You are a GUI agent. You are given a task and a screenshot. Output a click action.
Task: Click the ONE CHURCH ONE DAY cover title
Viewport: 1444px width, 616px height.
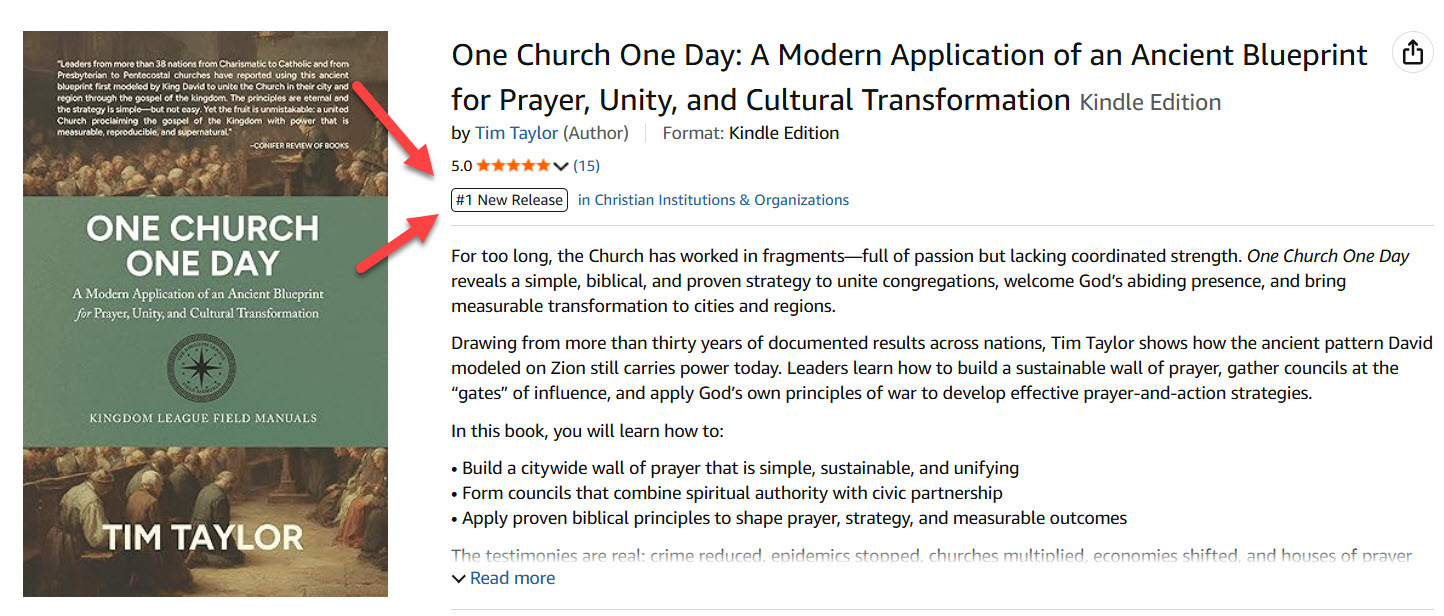(203, 246)
